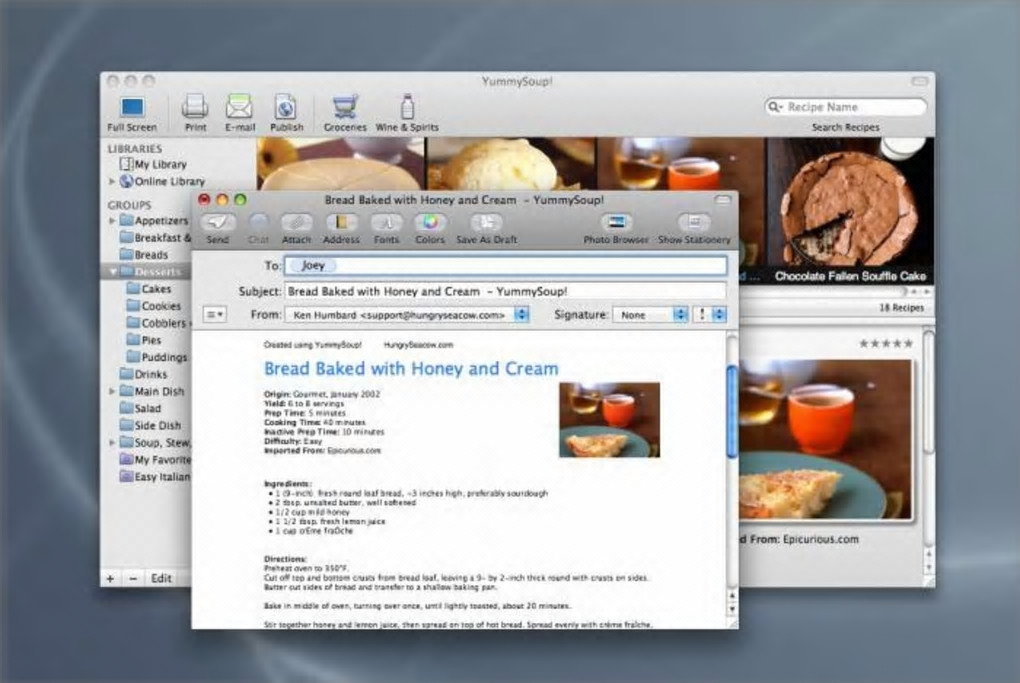The width and height of the screenshot is (1020, 683).
Task: Click the minus button below the groups list
Action: (133, 578)
